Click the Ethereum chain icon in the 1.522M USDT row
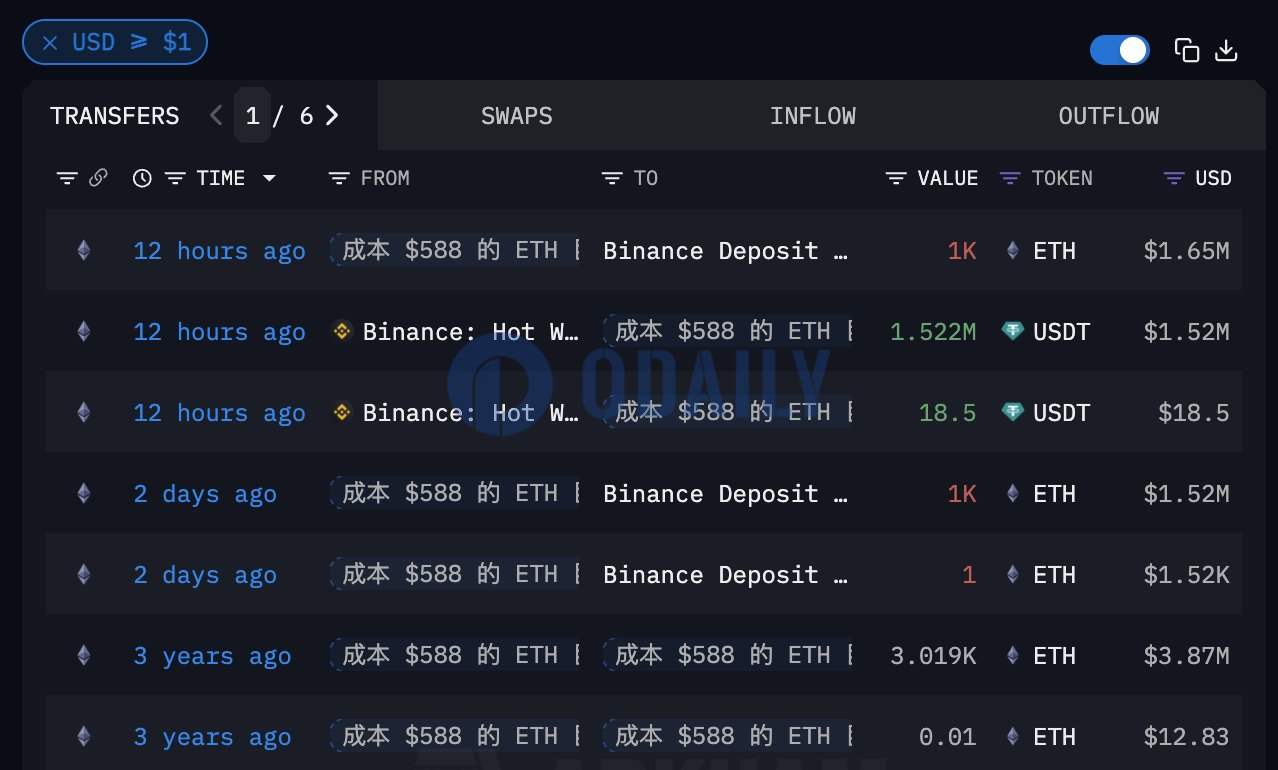 point(84,331)
